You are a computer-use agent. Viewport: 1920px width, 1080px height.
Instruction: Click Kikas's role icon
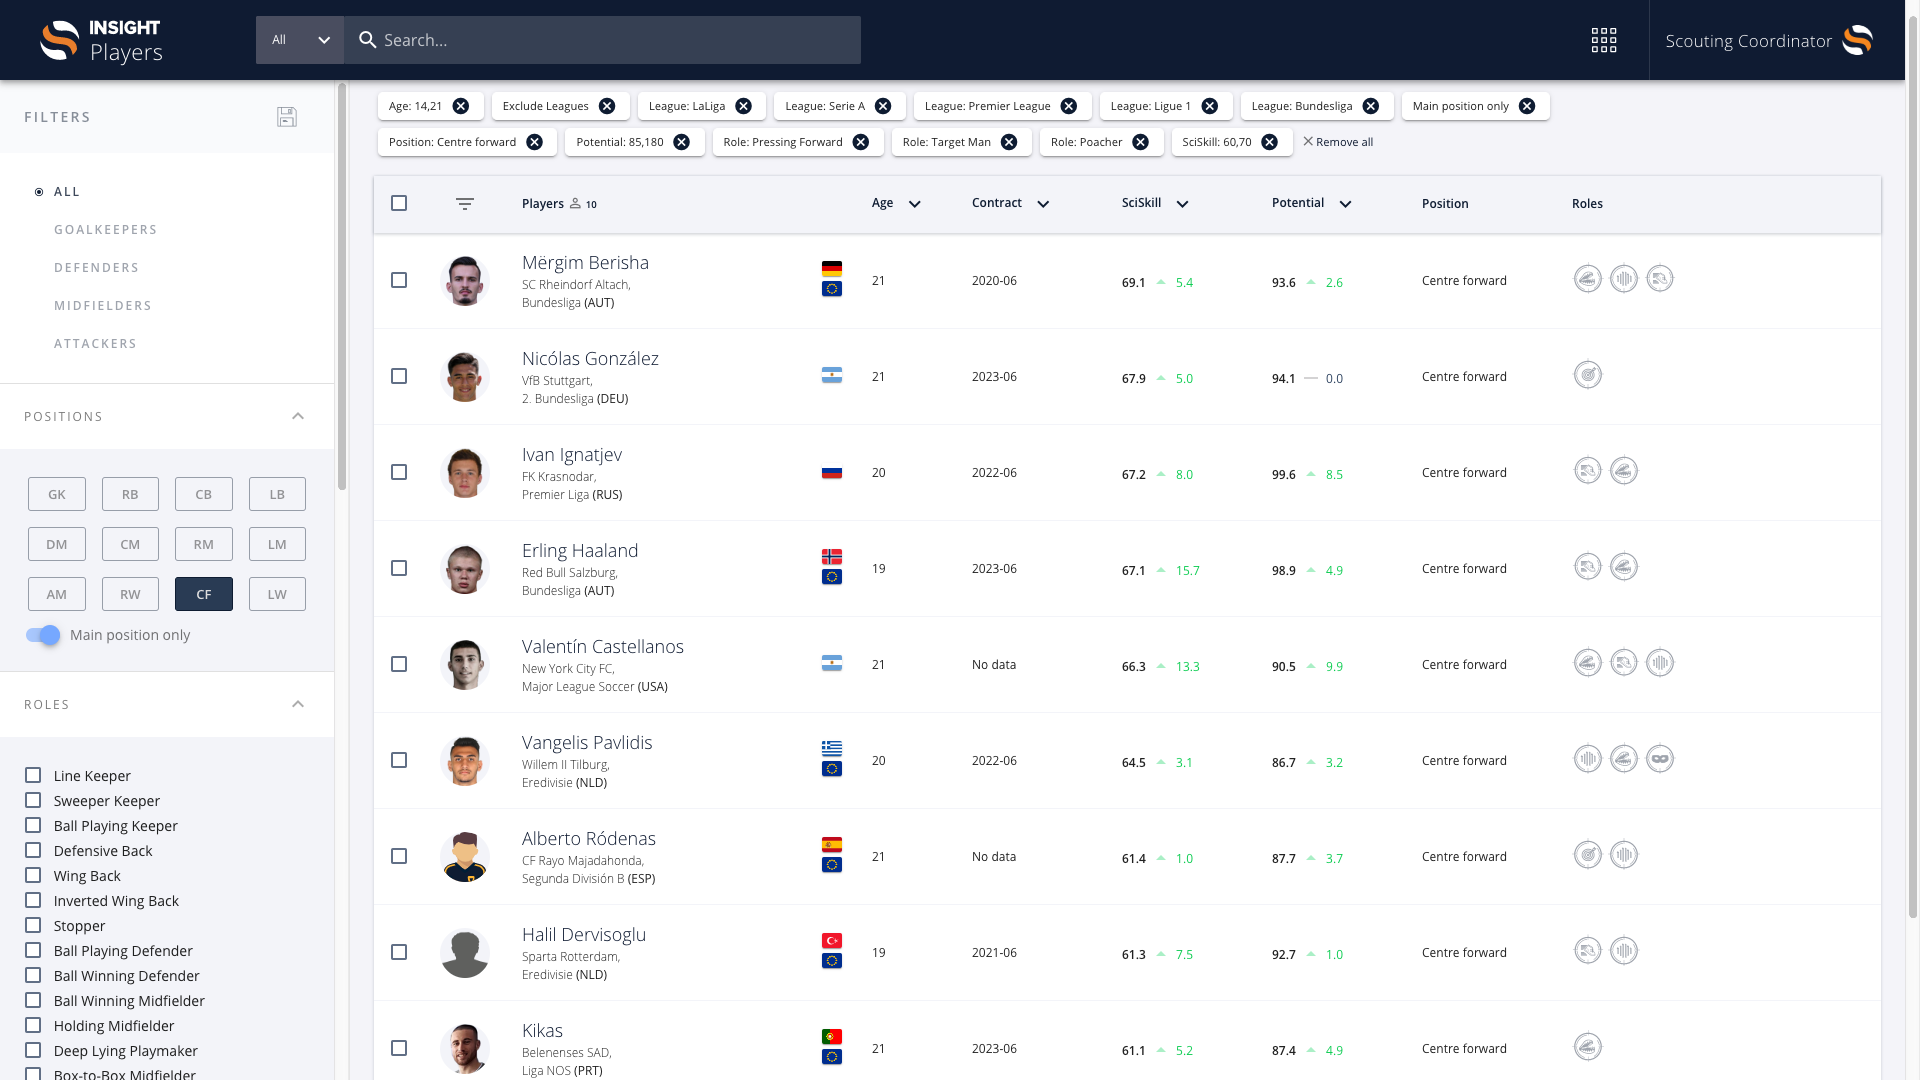click(1588, 1047)
